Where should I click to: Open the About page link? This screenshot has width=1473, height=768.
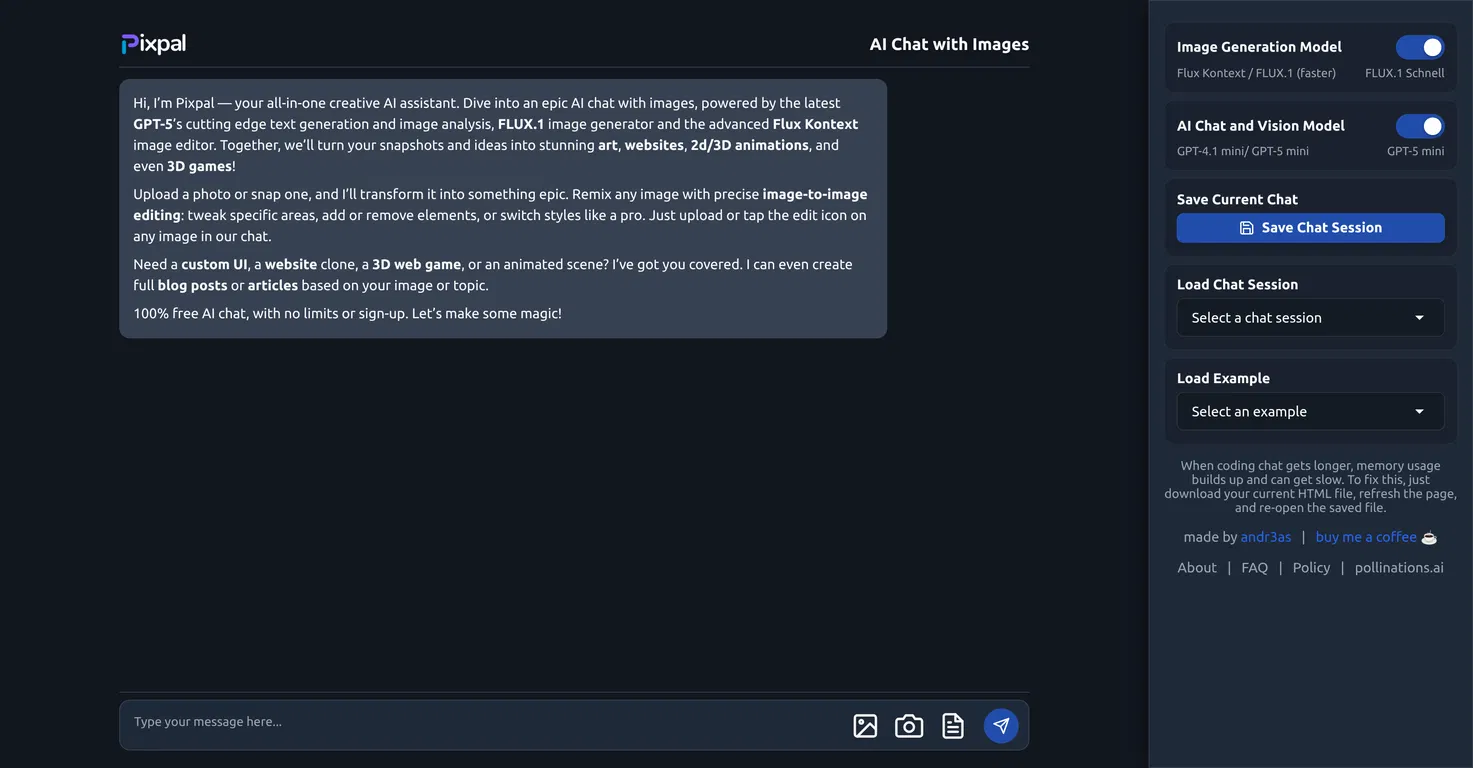pyautogui.click(x=1197, y=568)
